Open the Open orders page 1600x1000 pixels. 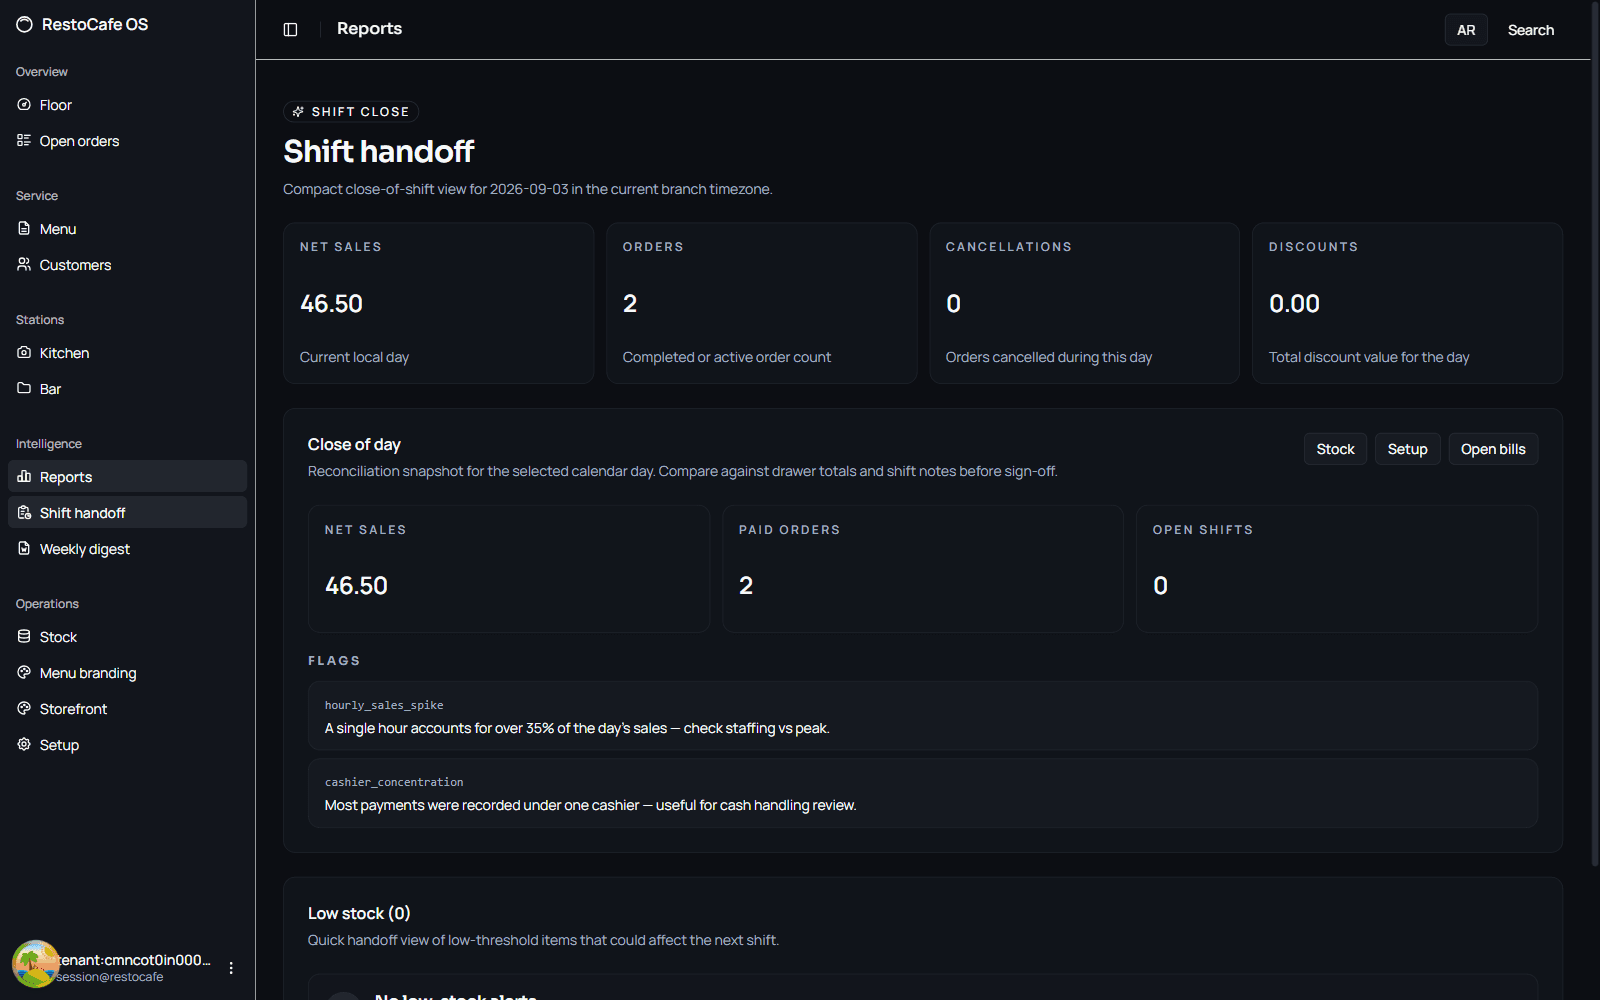tap(127, 141)
